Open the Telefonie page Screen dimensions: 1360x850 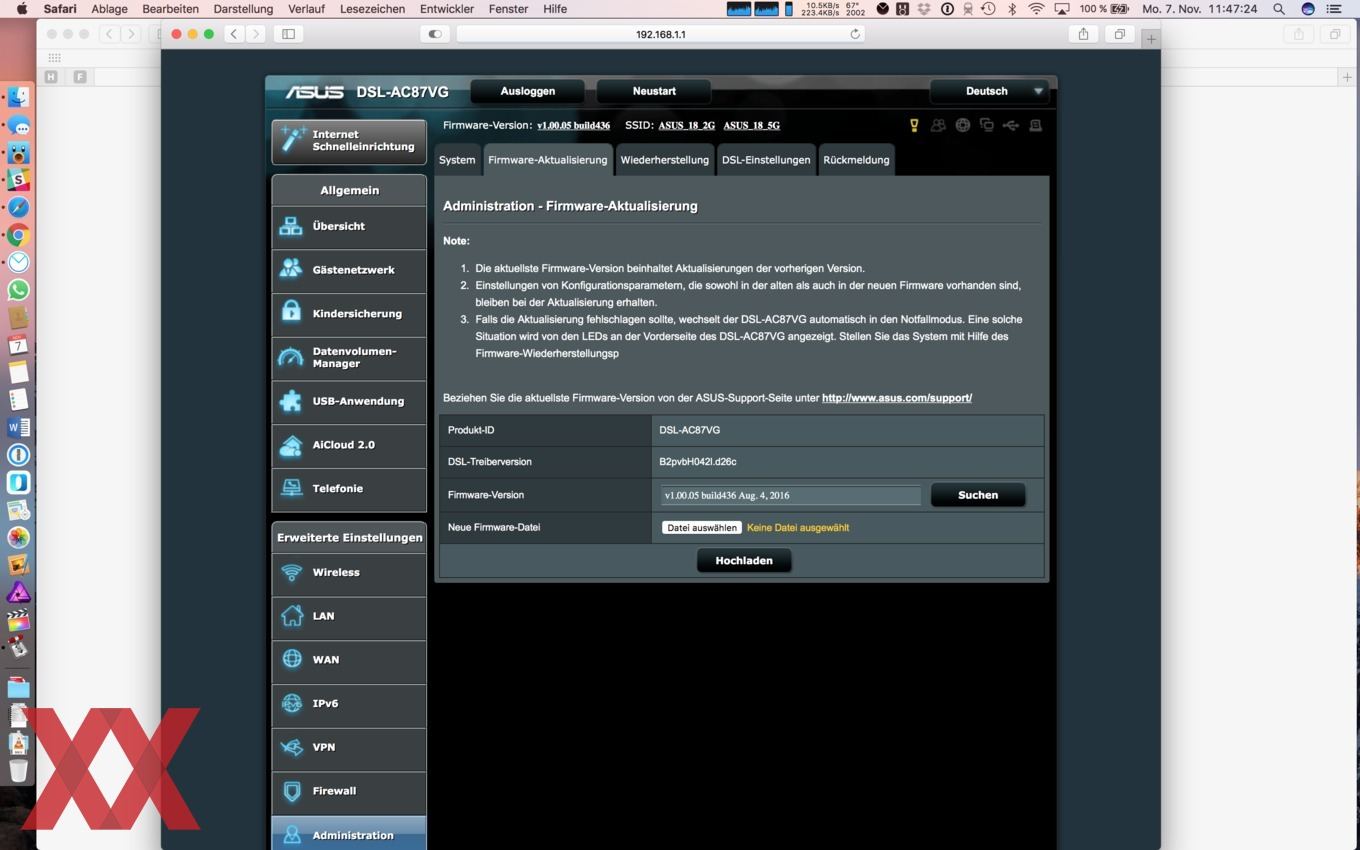(x=349, y=489)
